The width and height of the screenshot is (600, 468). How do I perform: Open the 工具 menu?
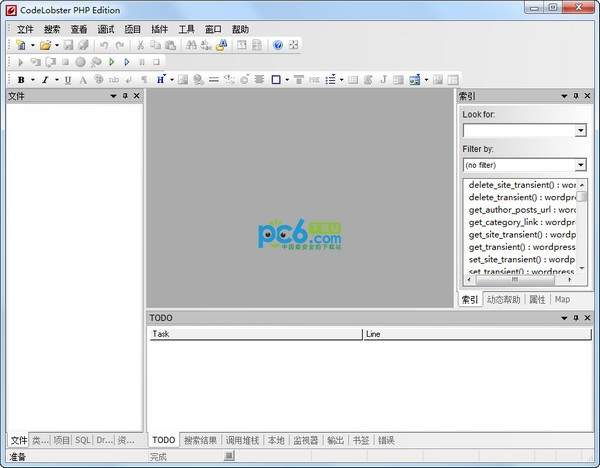click(187, 29)
